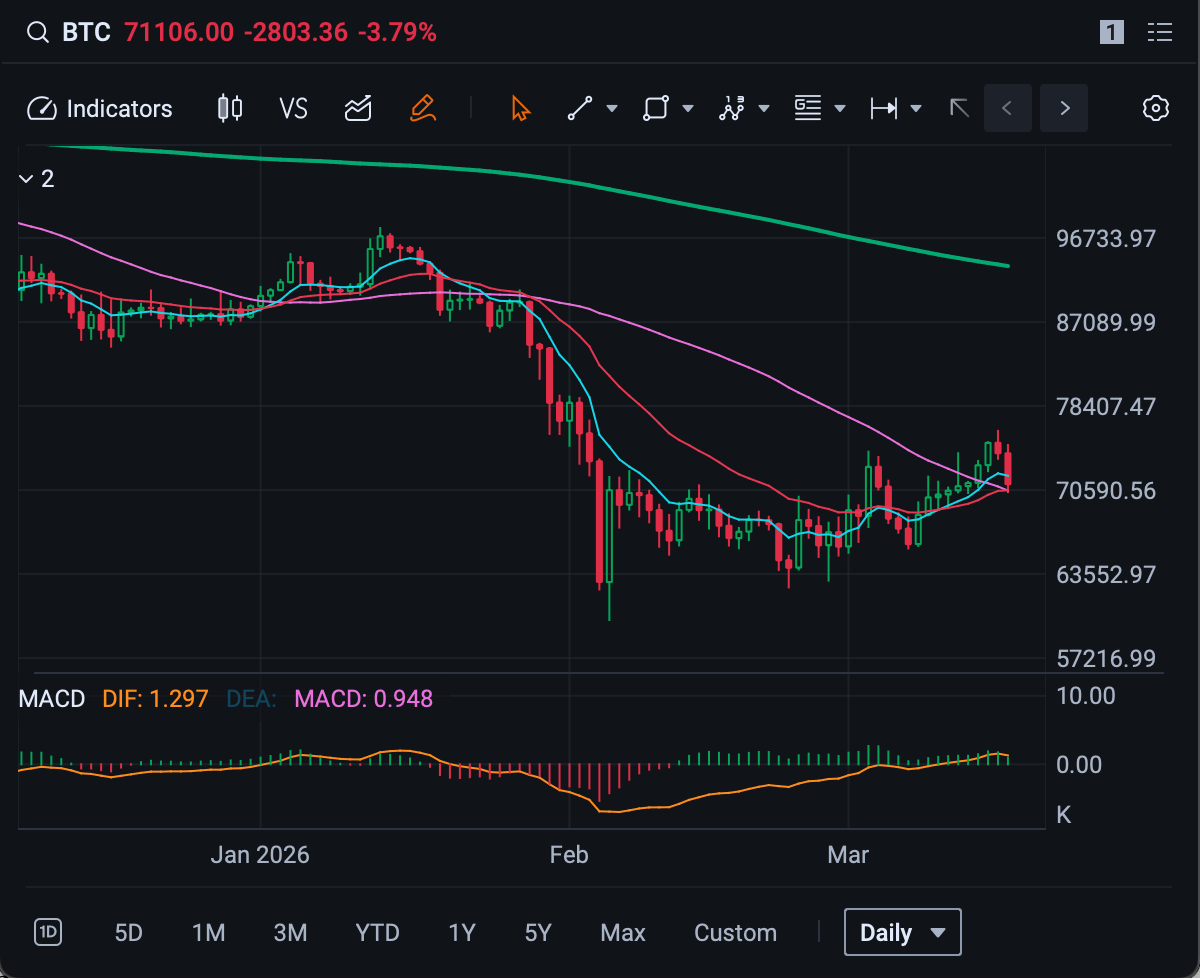This screenshot has width=1200, height=978.
Task: Expand the rectangle shape tool dropdown arrow
Action: [688, 109]
